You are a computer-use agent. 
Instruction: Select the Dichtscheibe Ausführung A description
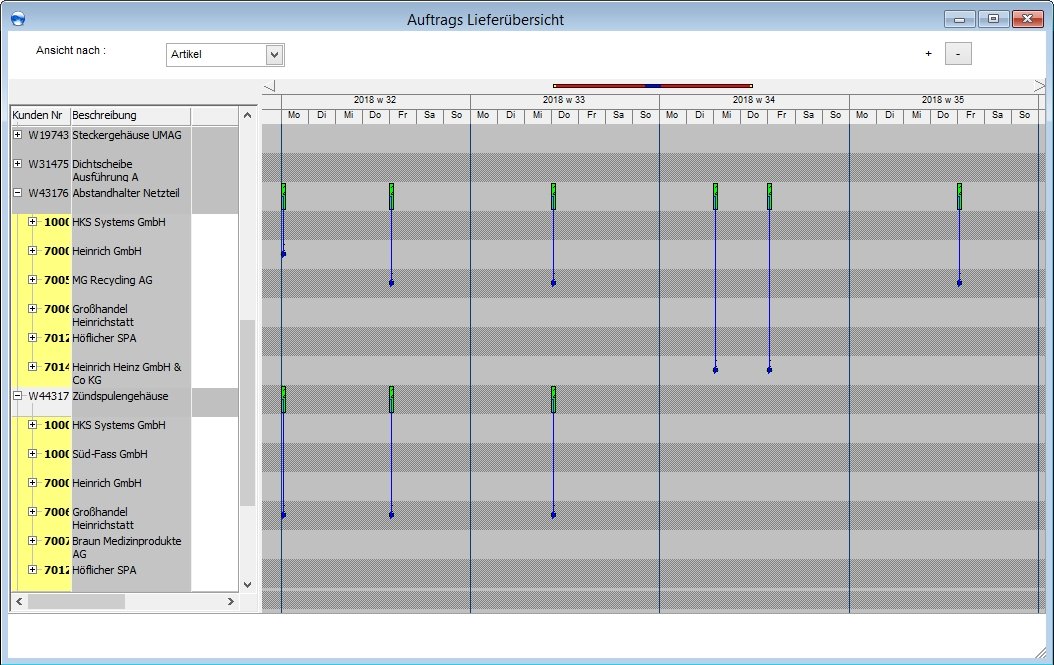pyautogui.click(x=106, y=170)
